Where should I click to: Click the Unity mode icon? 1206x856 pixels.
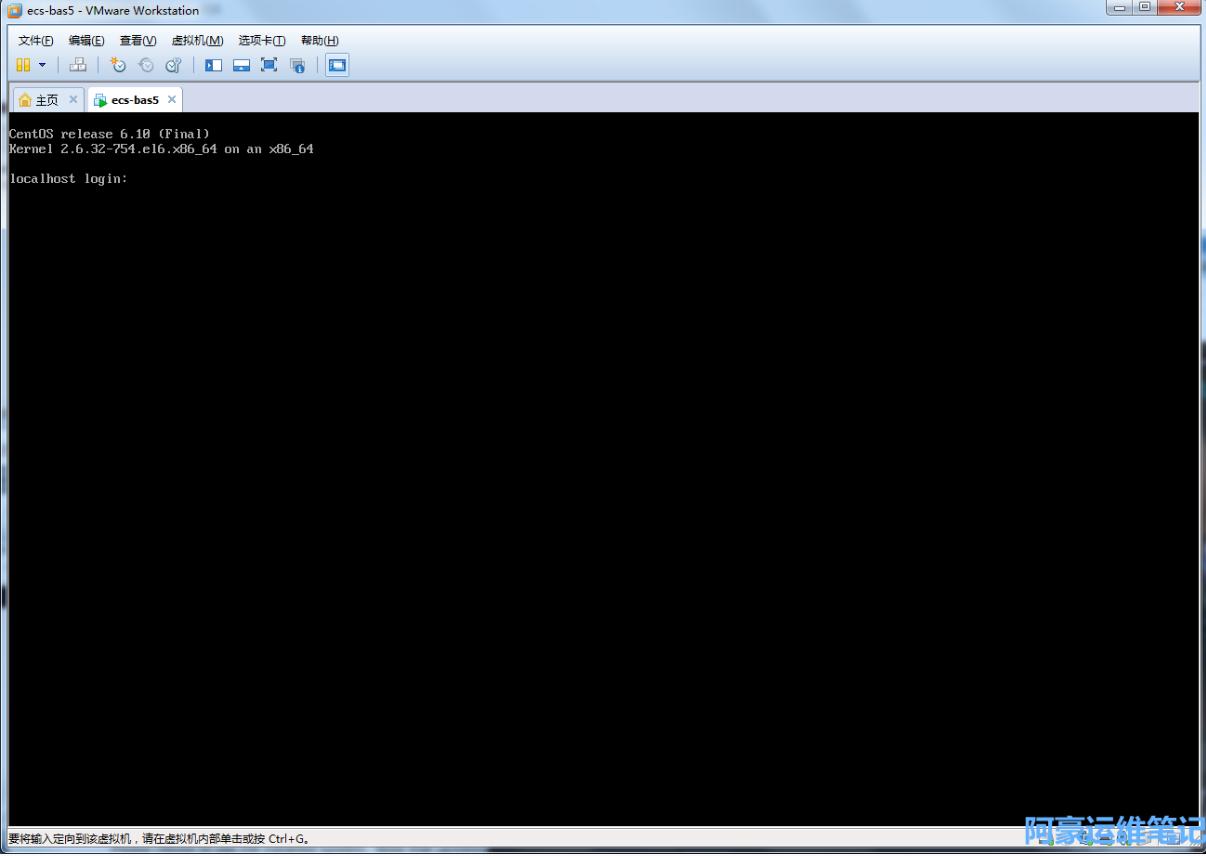(297, 65)
